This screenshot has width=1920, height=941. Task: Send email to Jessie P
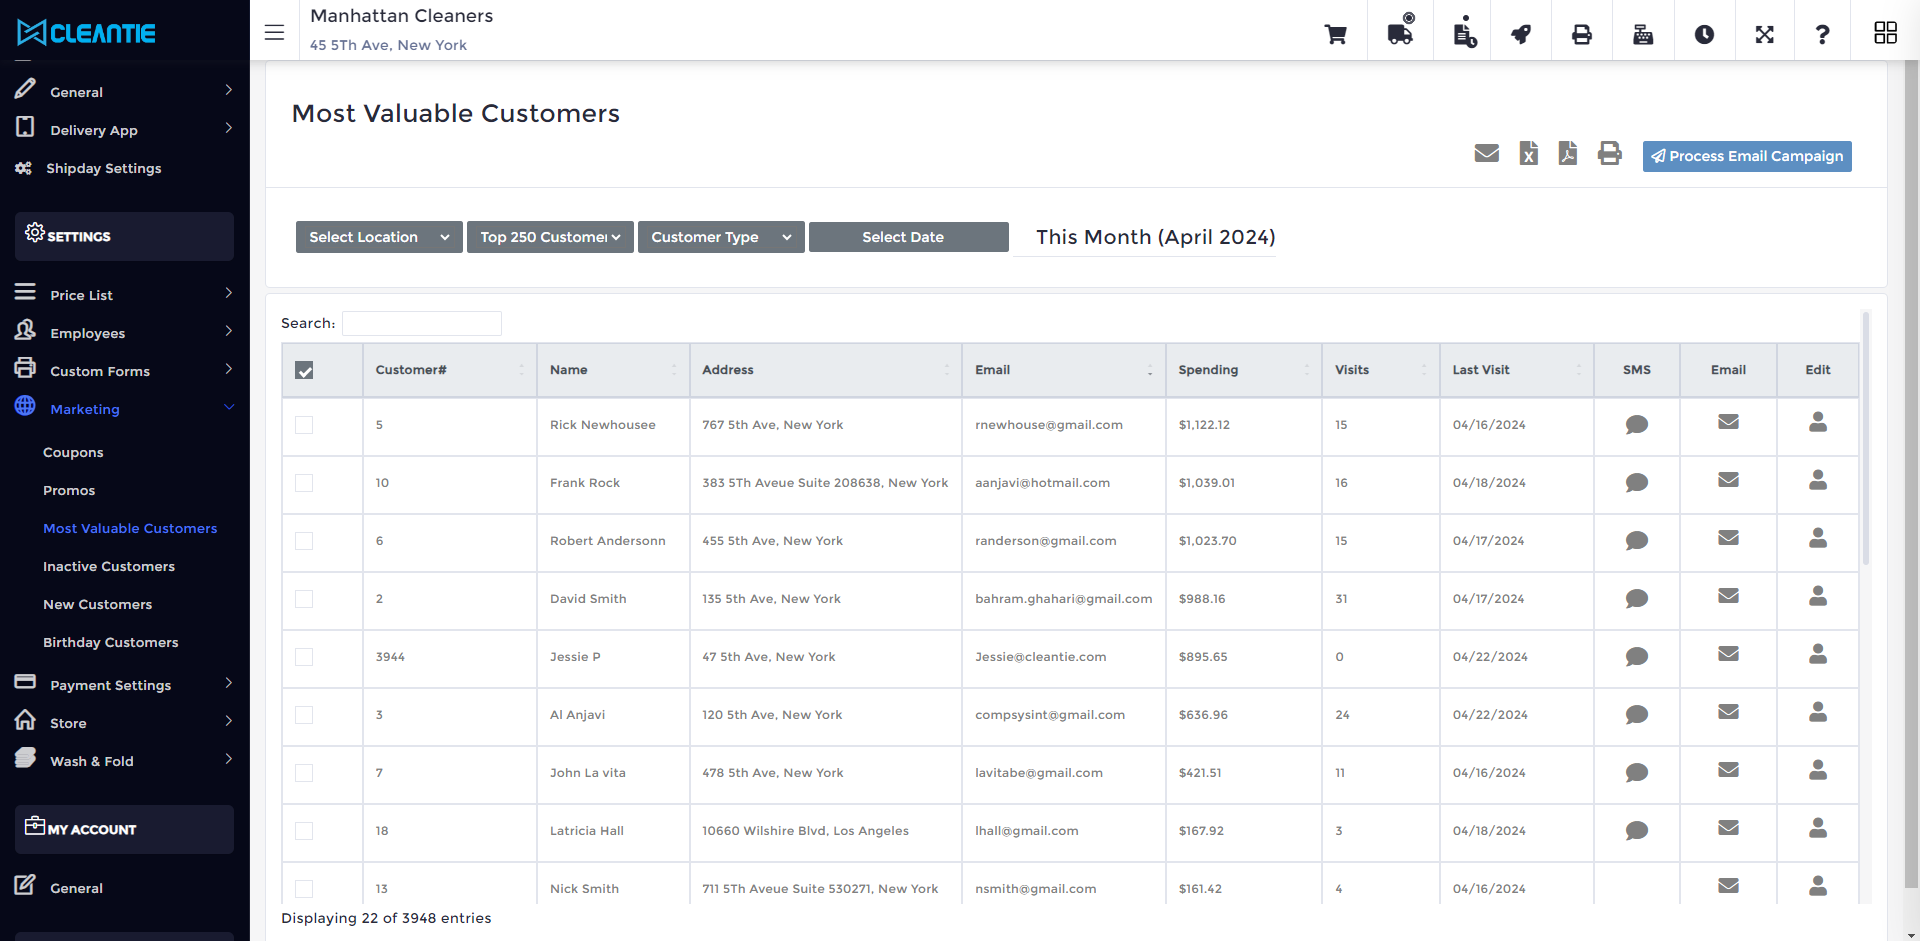click(1728, 654)
